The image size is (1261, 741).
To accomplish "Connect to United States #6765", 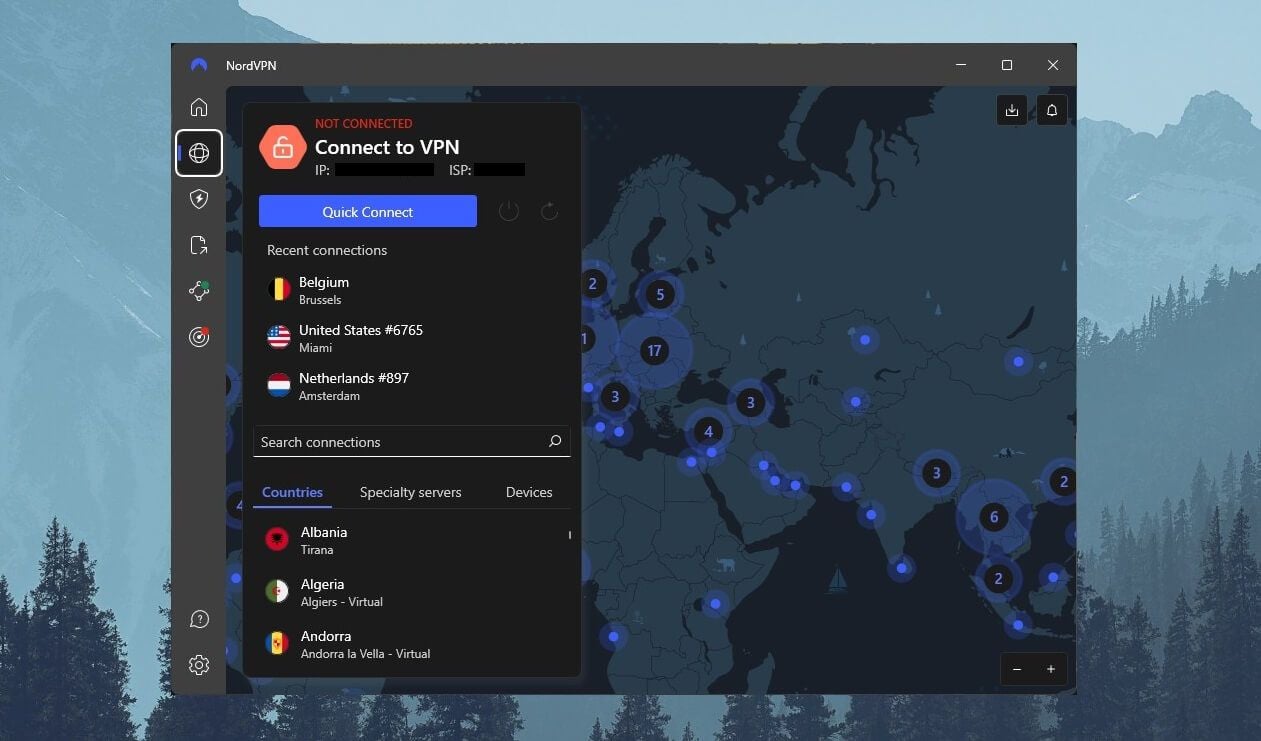I will (x=412, y=338).
